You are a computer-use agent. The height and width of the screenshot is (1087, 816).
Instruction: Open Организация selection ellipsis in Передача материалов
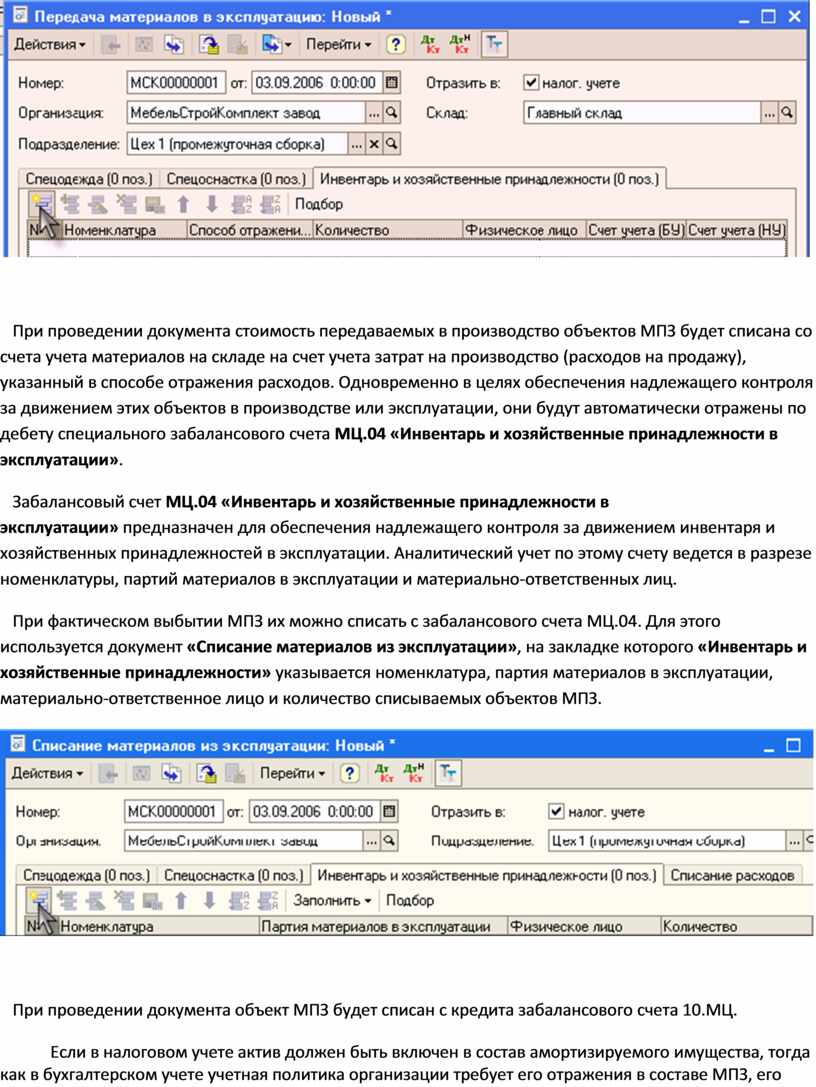click(x=374, y=113)
